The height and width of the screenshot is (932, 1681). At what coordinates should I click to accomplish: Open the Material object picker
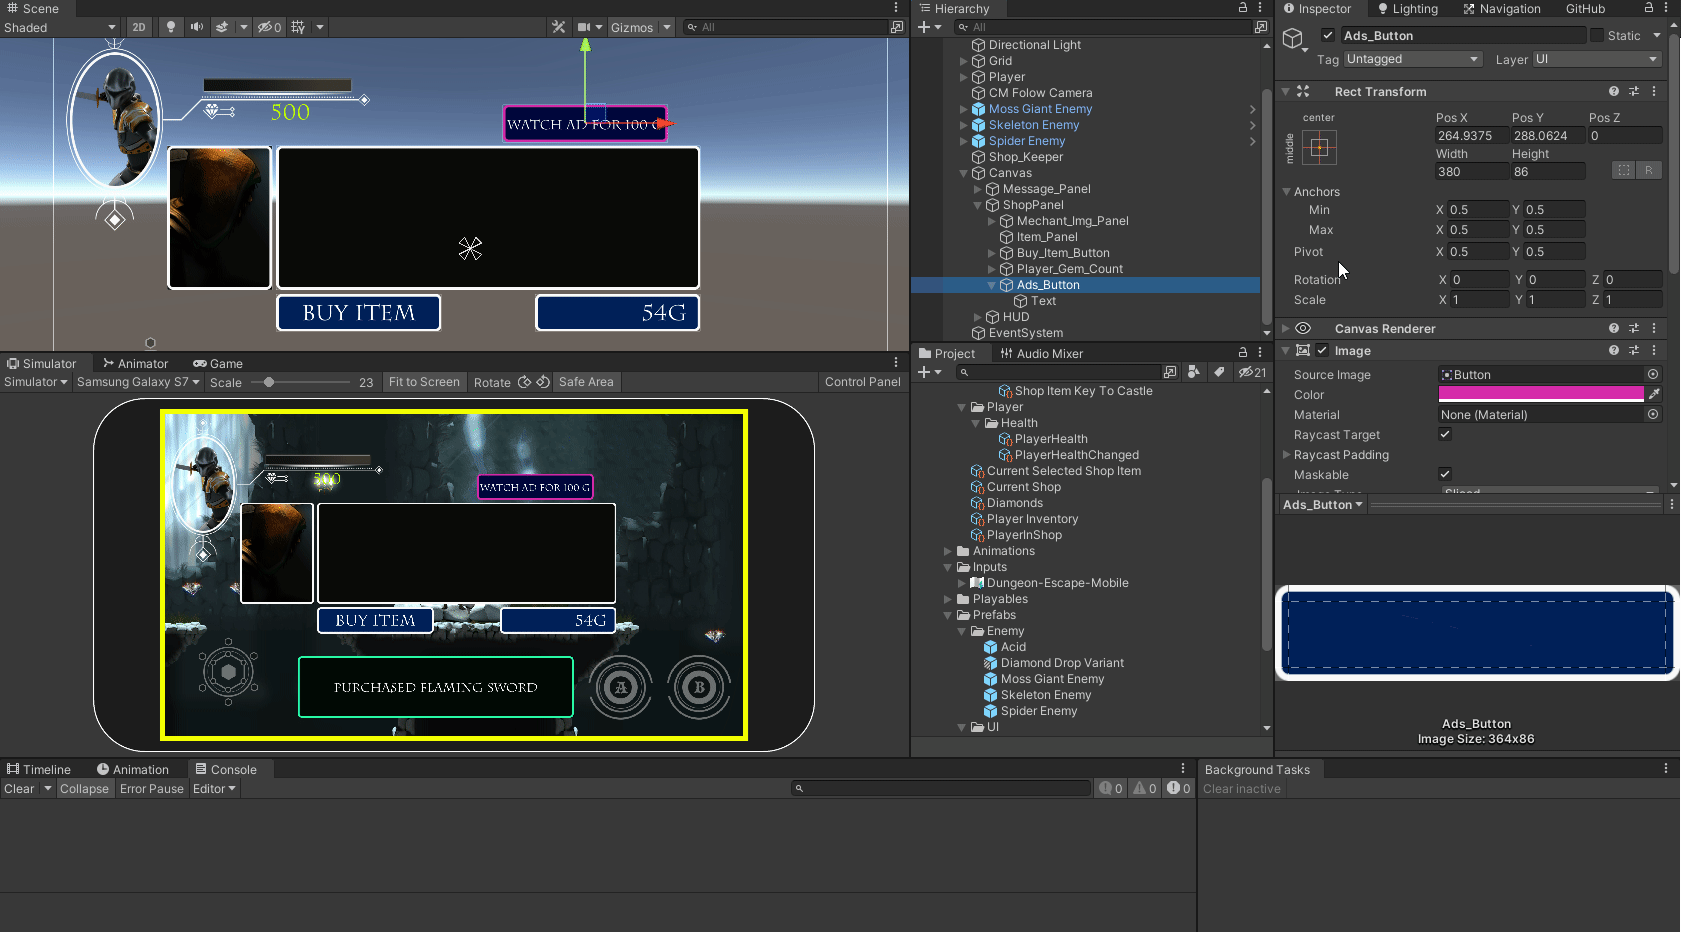[x=1653, y=414]
